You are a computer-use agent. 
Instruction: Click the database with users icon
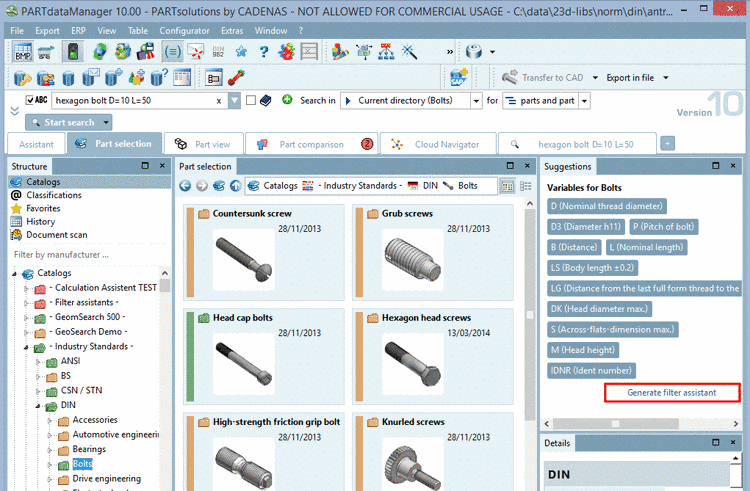click(x=45, y=77)
